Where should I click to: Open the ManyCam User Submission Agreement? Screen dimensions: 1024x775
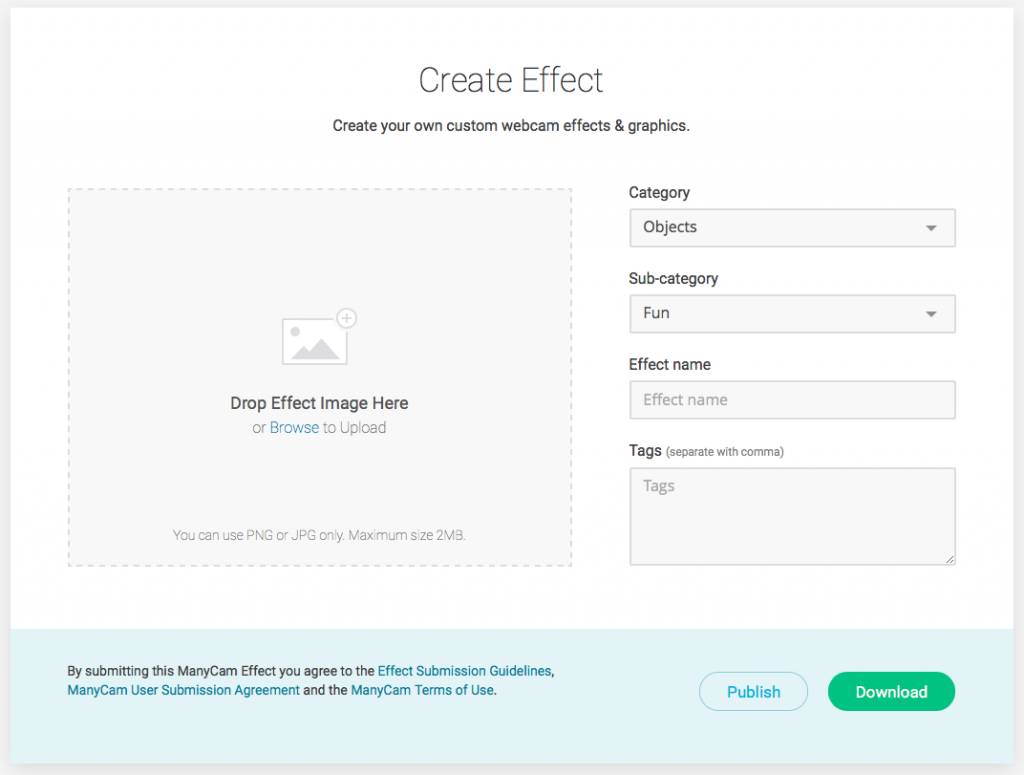coord(183,690)
